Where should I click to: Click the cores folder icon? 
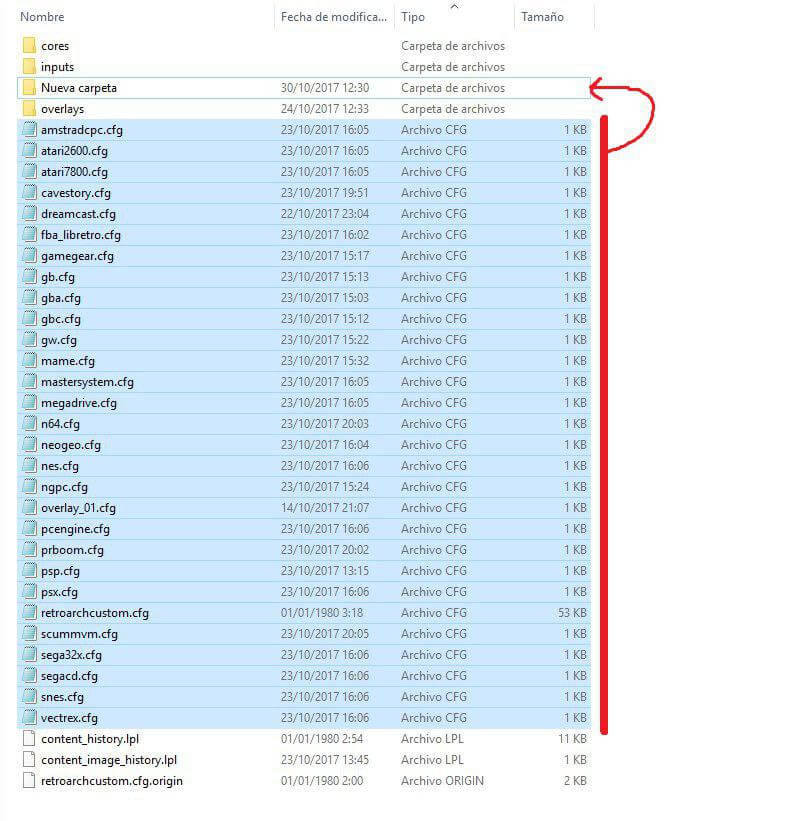click(29, 46)
